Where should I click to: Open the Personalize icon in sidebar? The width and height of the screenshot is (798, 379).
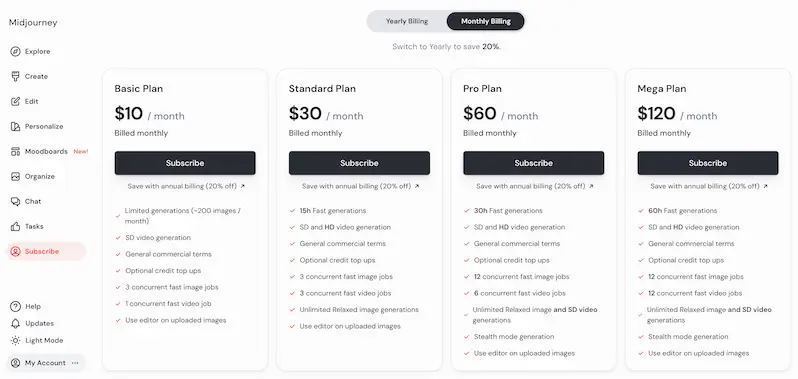(15, 126)
